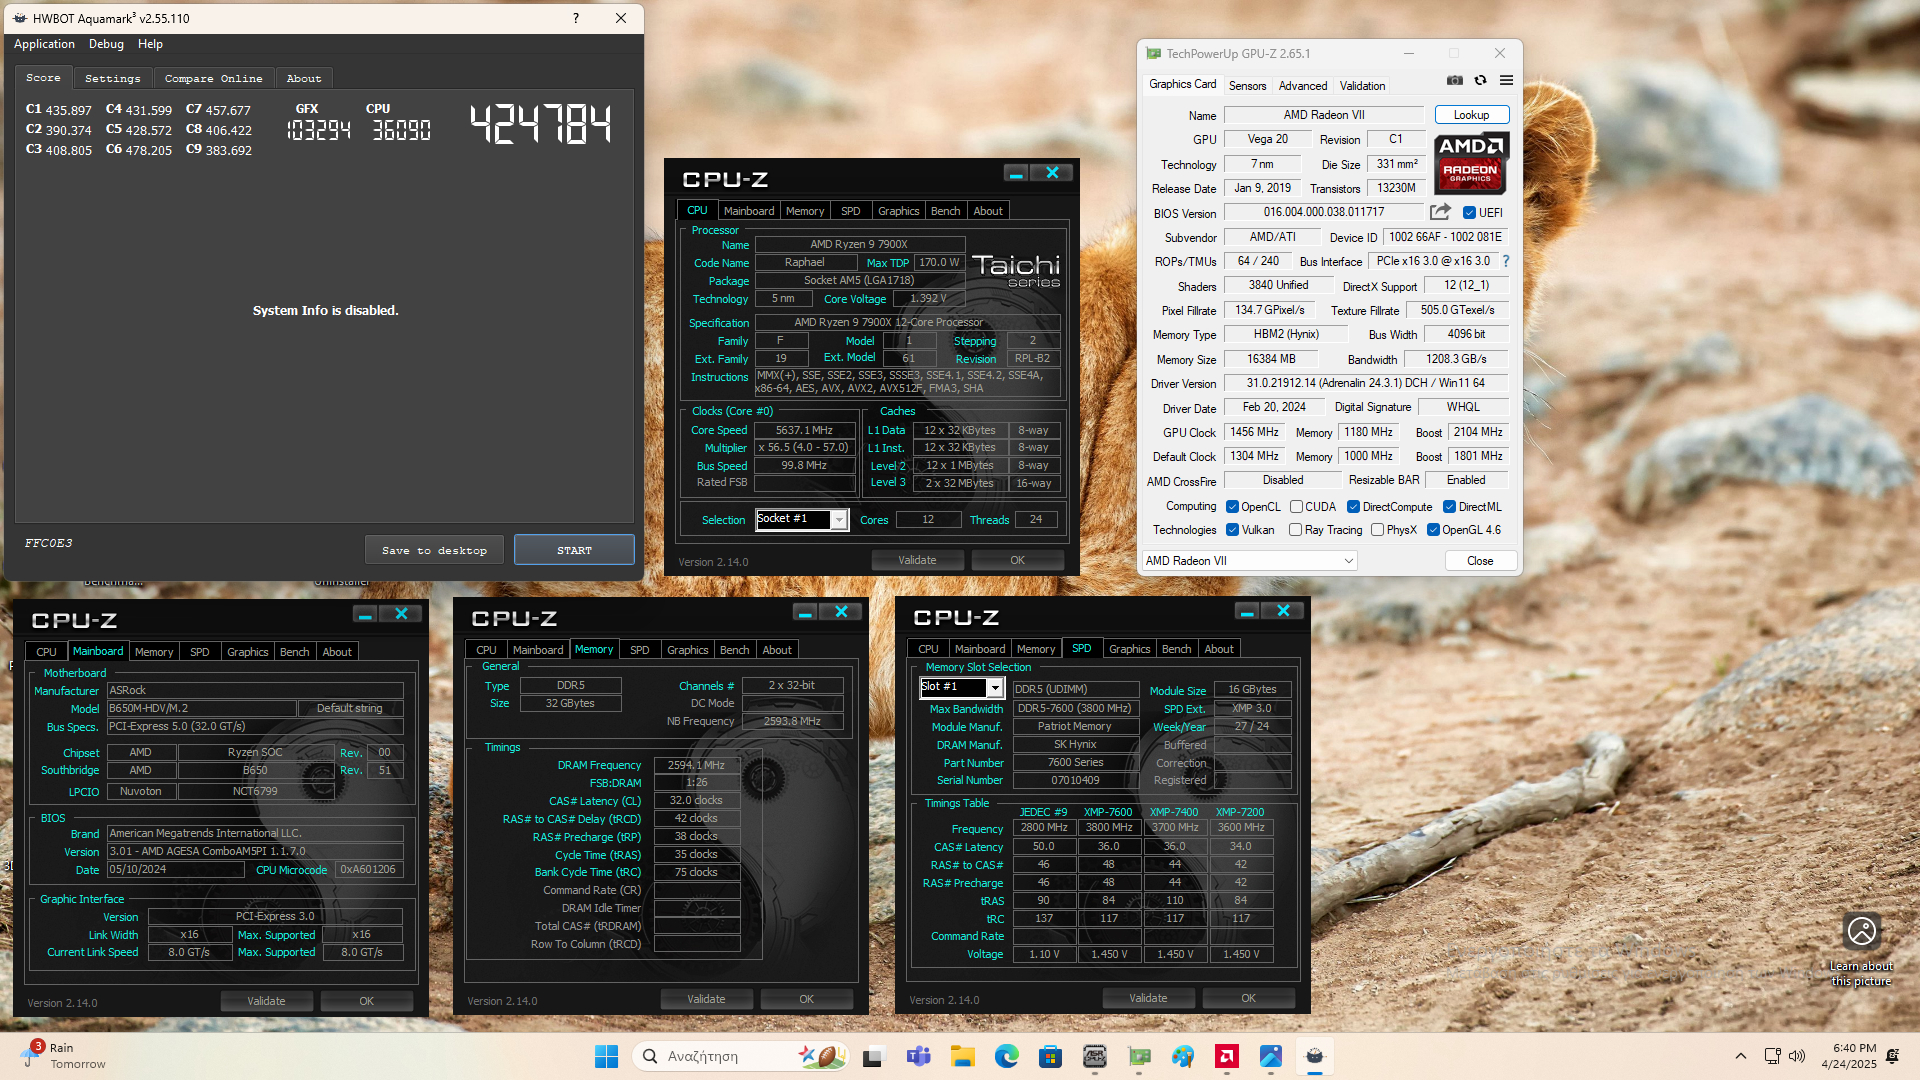Click Validate in the CPU-Z Memory window

point(706,999)
